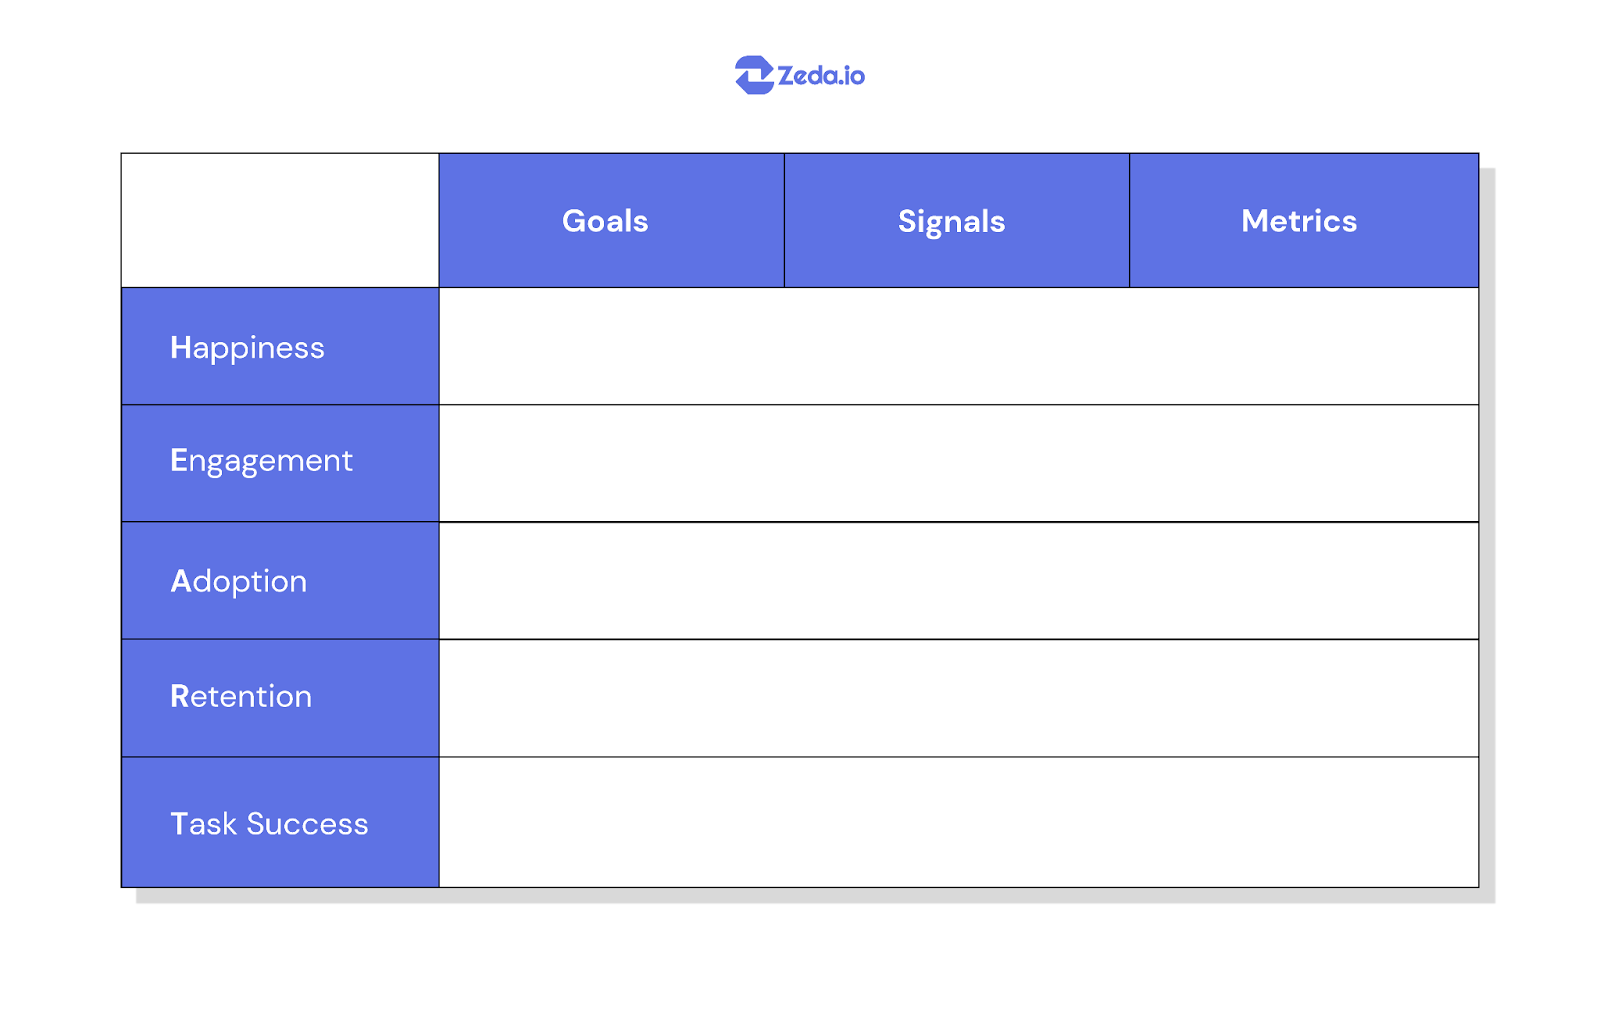1600x1021 pixels.
Task: Choose the Adoption row label
Action: [239, 581]
